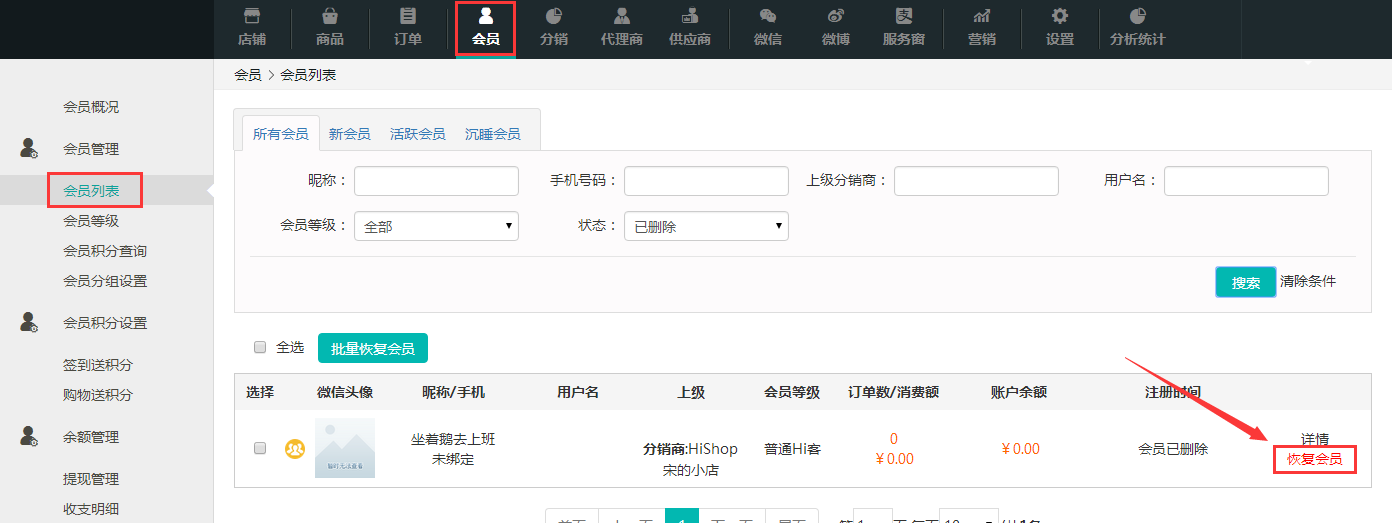Open the 设置 gear icon
The height and width of the screenshot is (523, 1392).
coord(1059,18)
